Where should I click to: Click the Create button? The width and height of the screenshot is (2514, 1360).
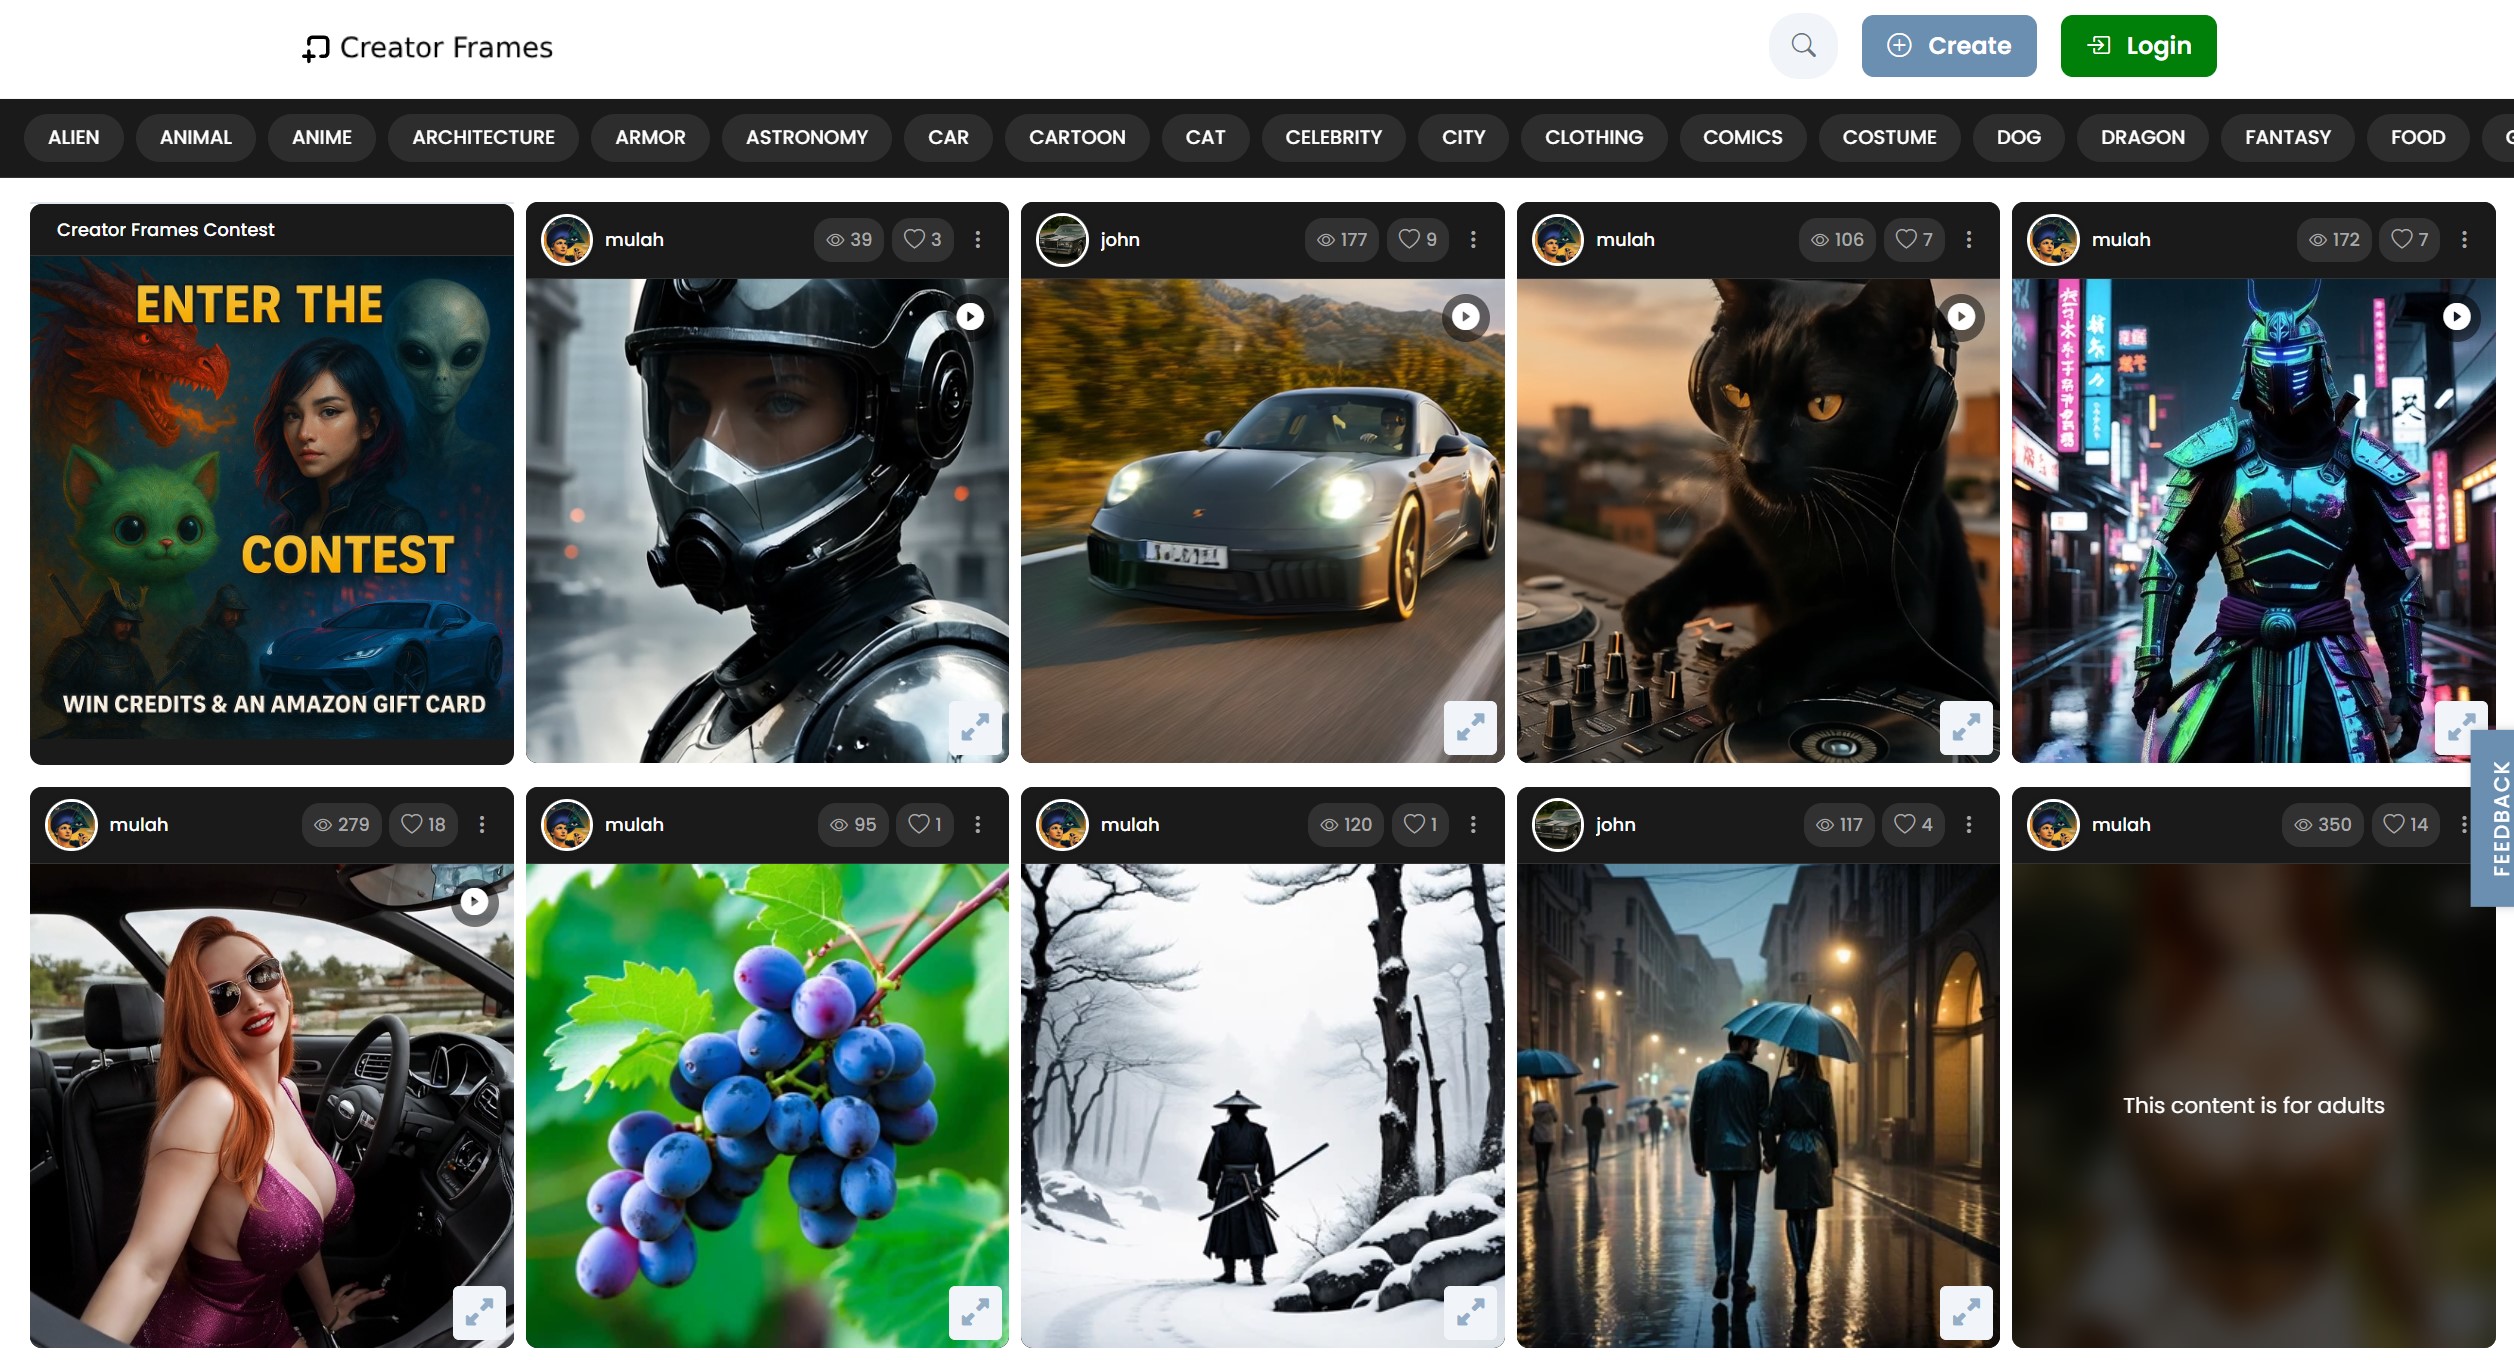coord(1948,45)
